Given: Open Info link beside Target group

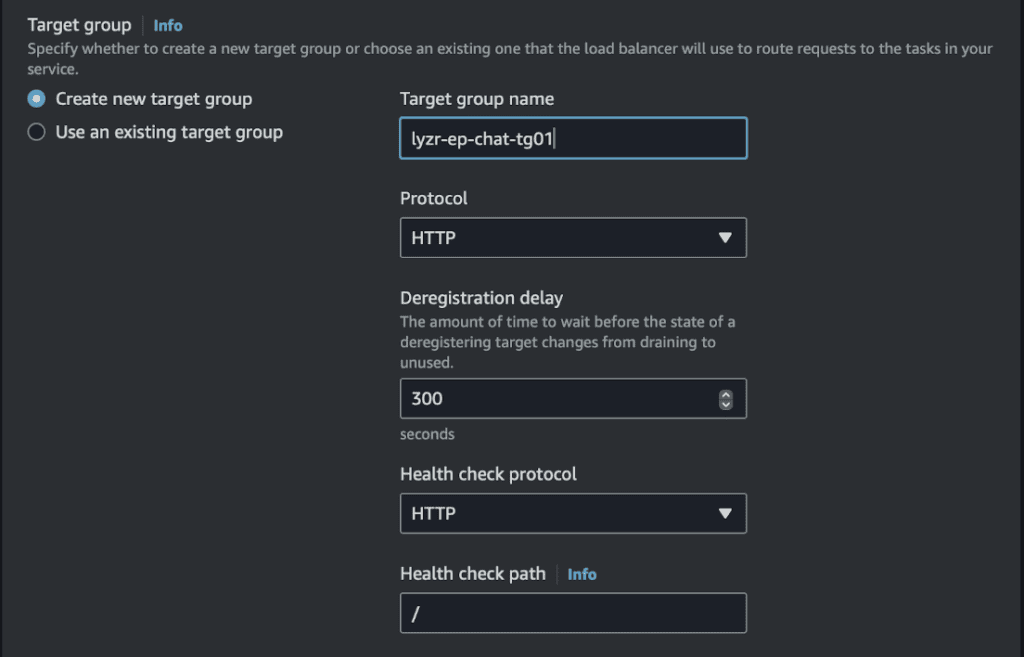Looking at the screenshot, I should pos(168,25).
